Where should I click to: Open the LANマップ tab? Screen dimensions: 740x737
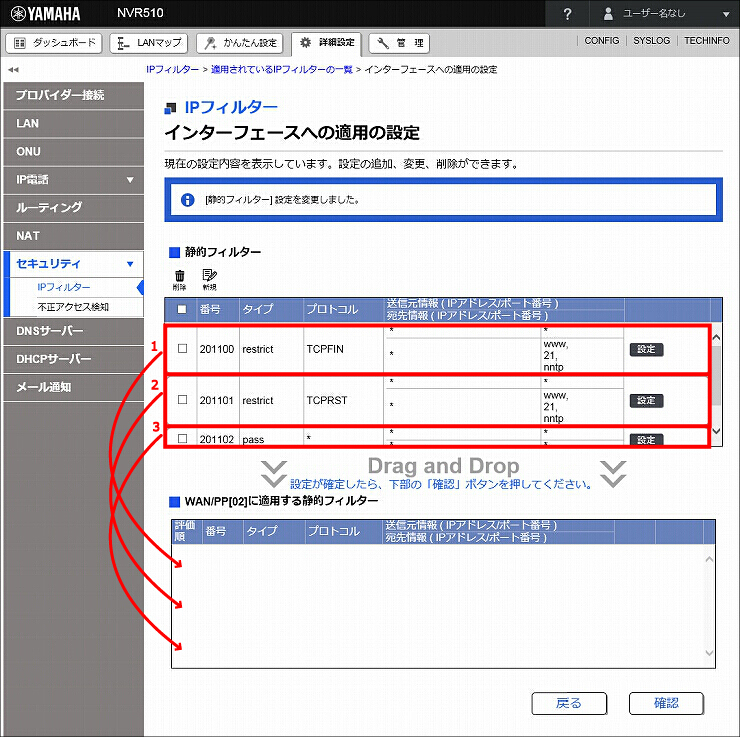pos(149,43)
